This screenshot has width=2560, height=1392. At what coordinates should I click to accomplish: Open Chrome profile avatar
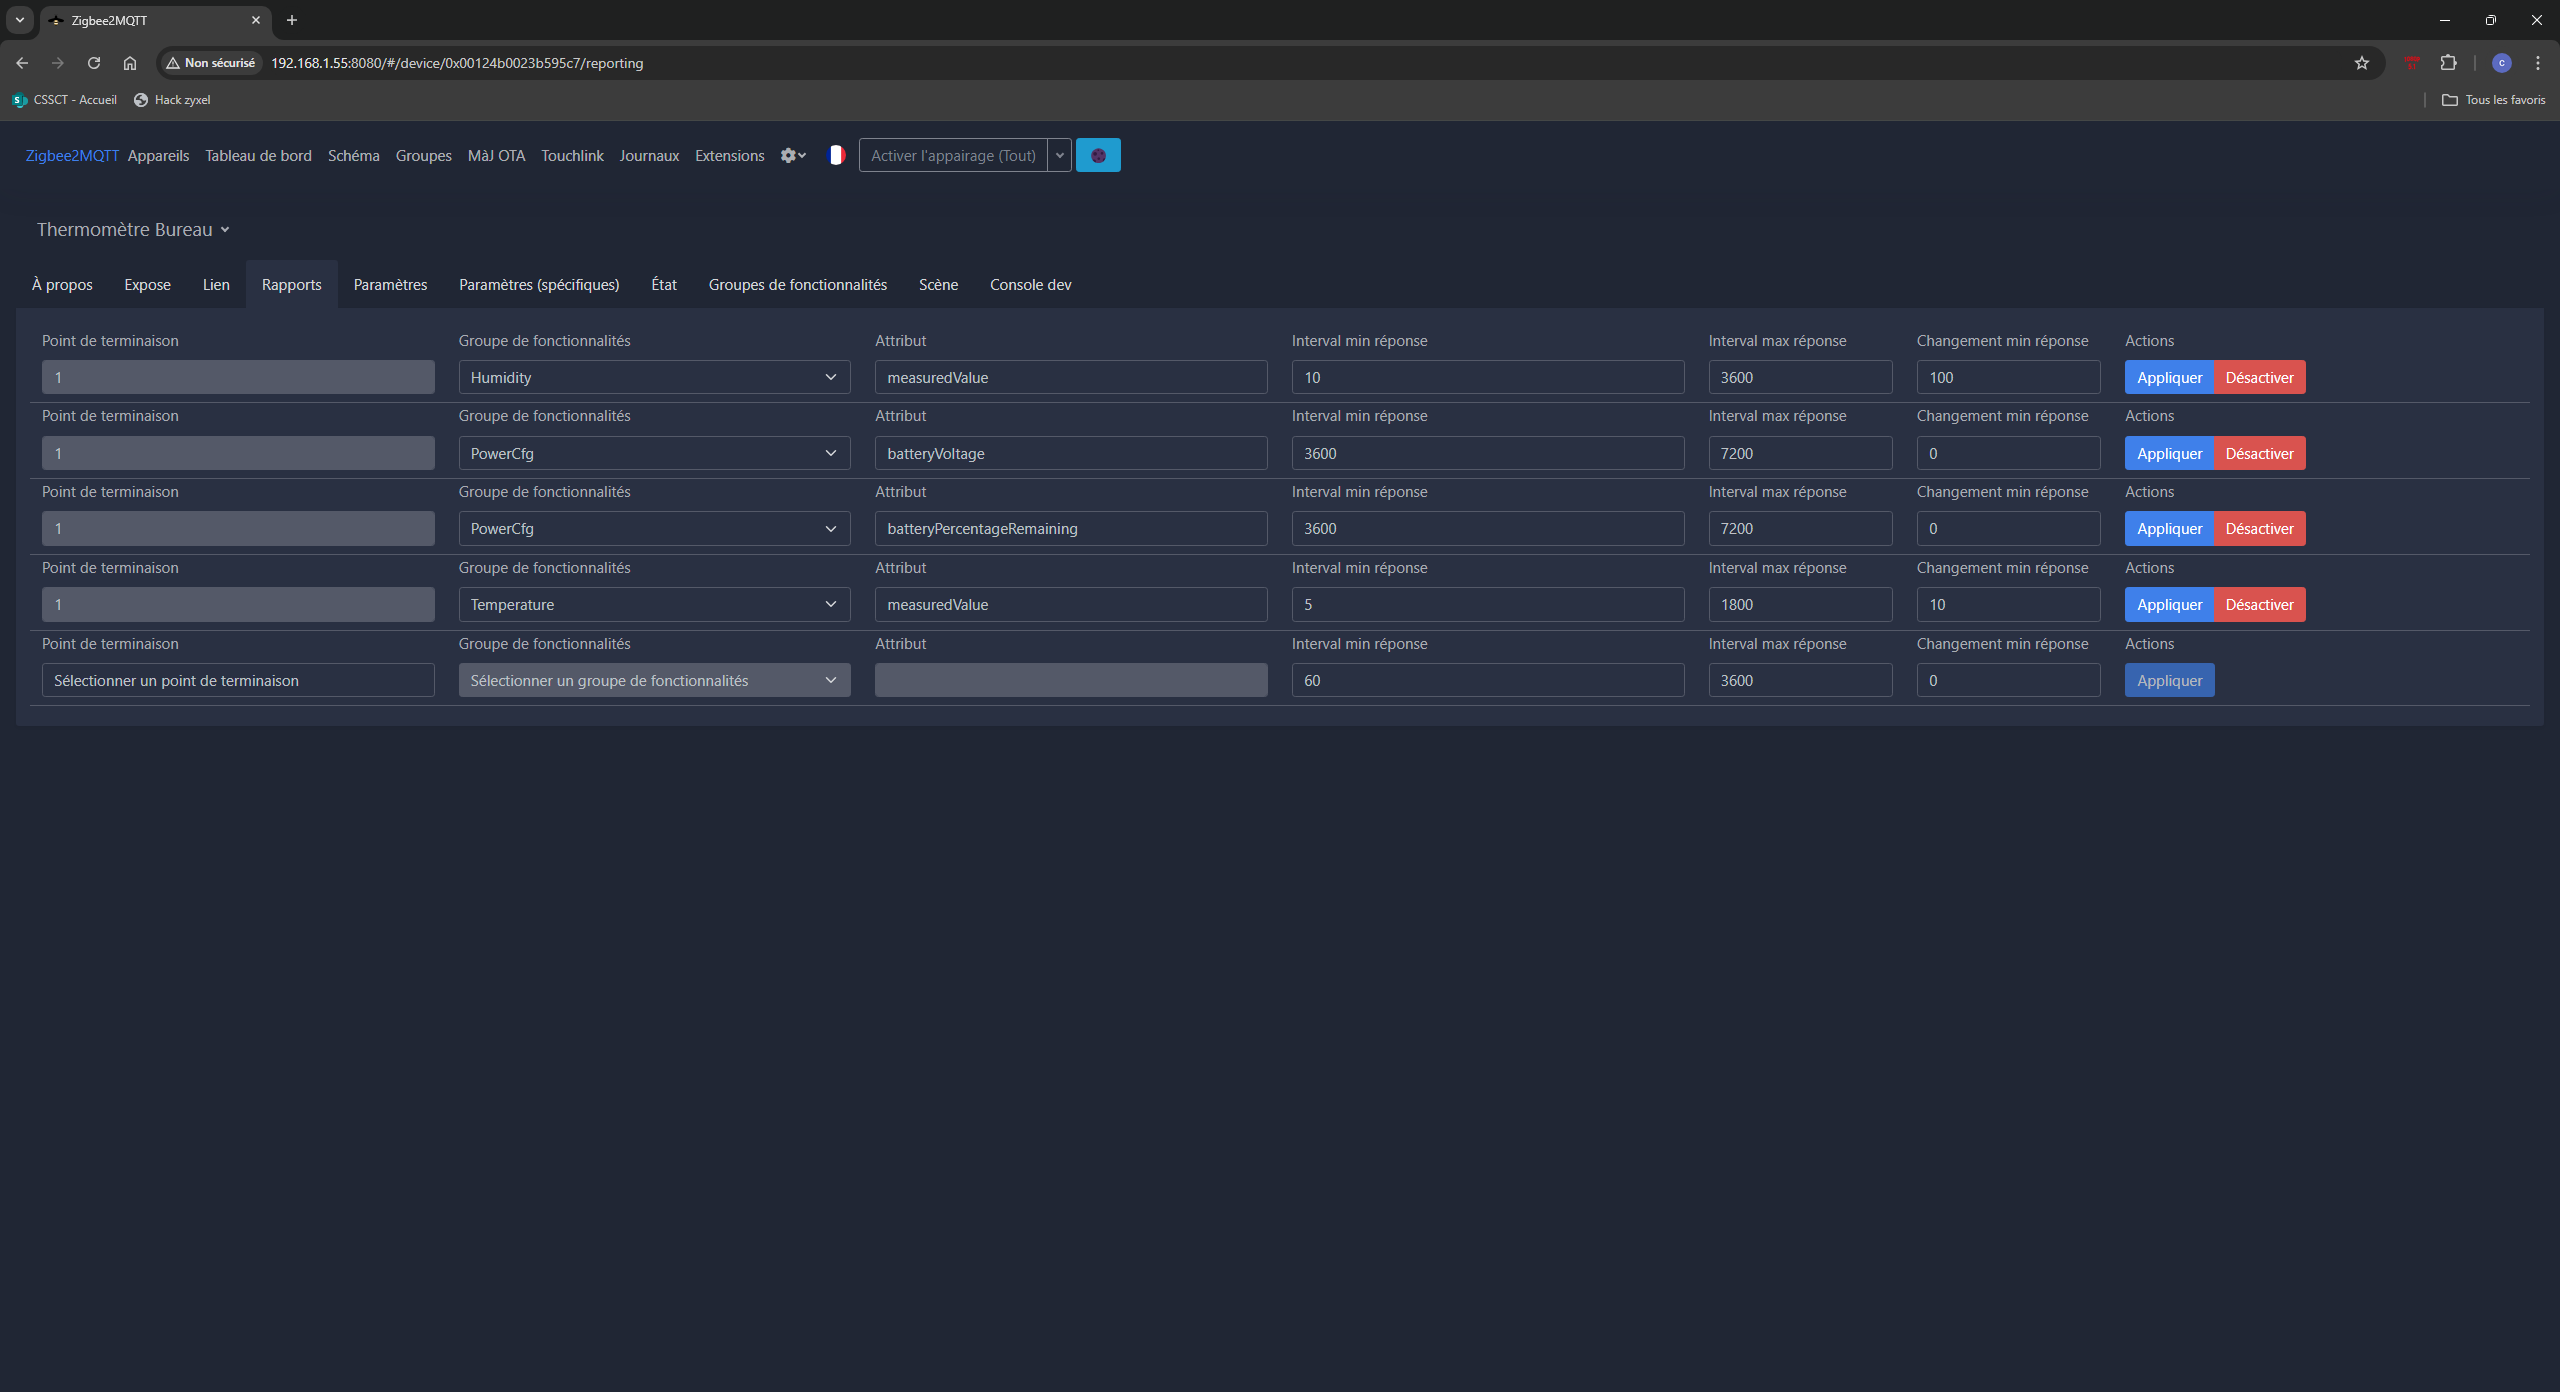[x=2502, y=63]
